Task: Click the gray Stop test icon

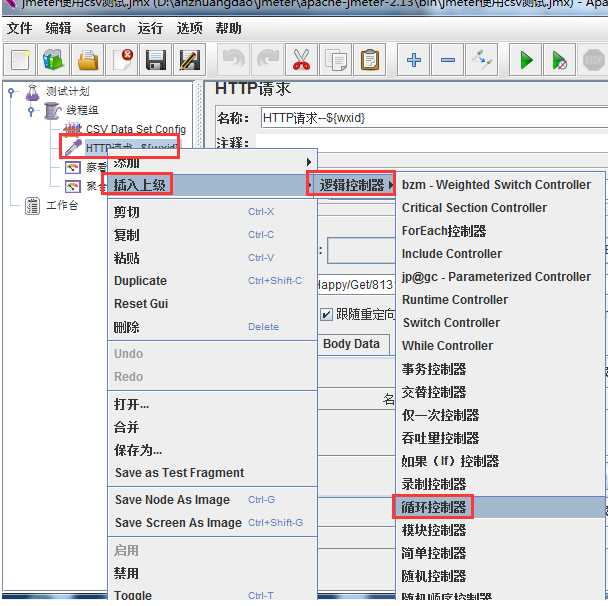Action: (593, 60)
